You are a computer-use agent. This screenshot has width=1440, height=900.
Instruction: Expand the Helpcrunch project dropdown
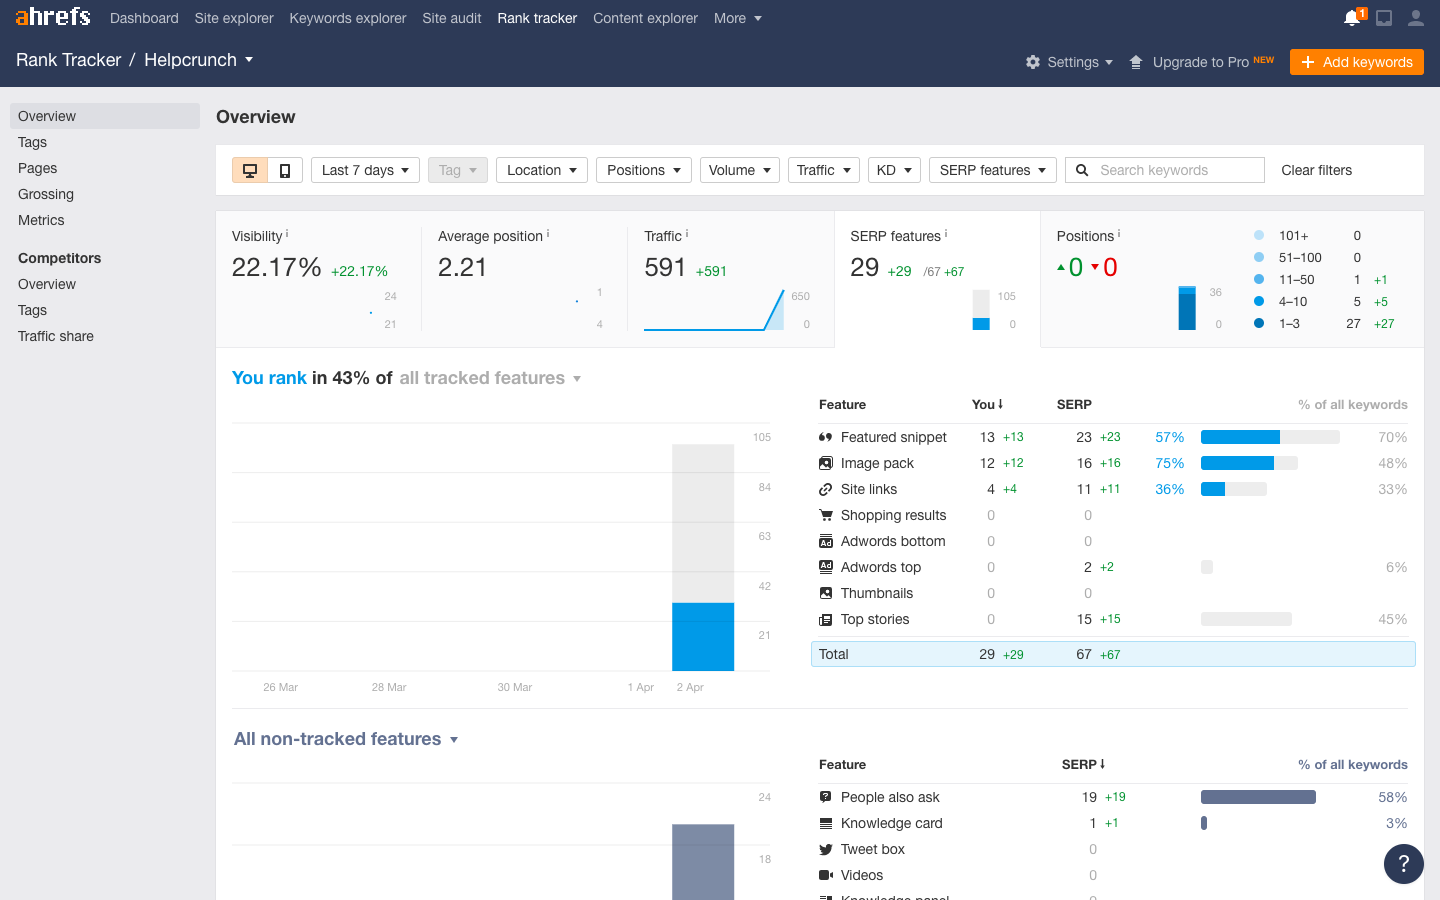click(198, 60)
